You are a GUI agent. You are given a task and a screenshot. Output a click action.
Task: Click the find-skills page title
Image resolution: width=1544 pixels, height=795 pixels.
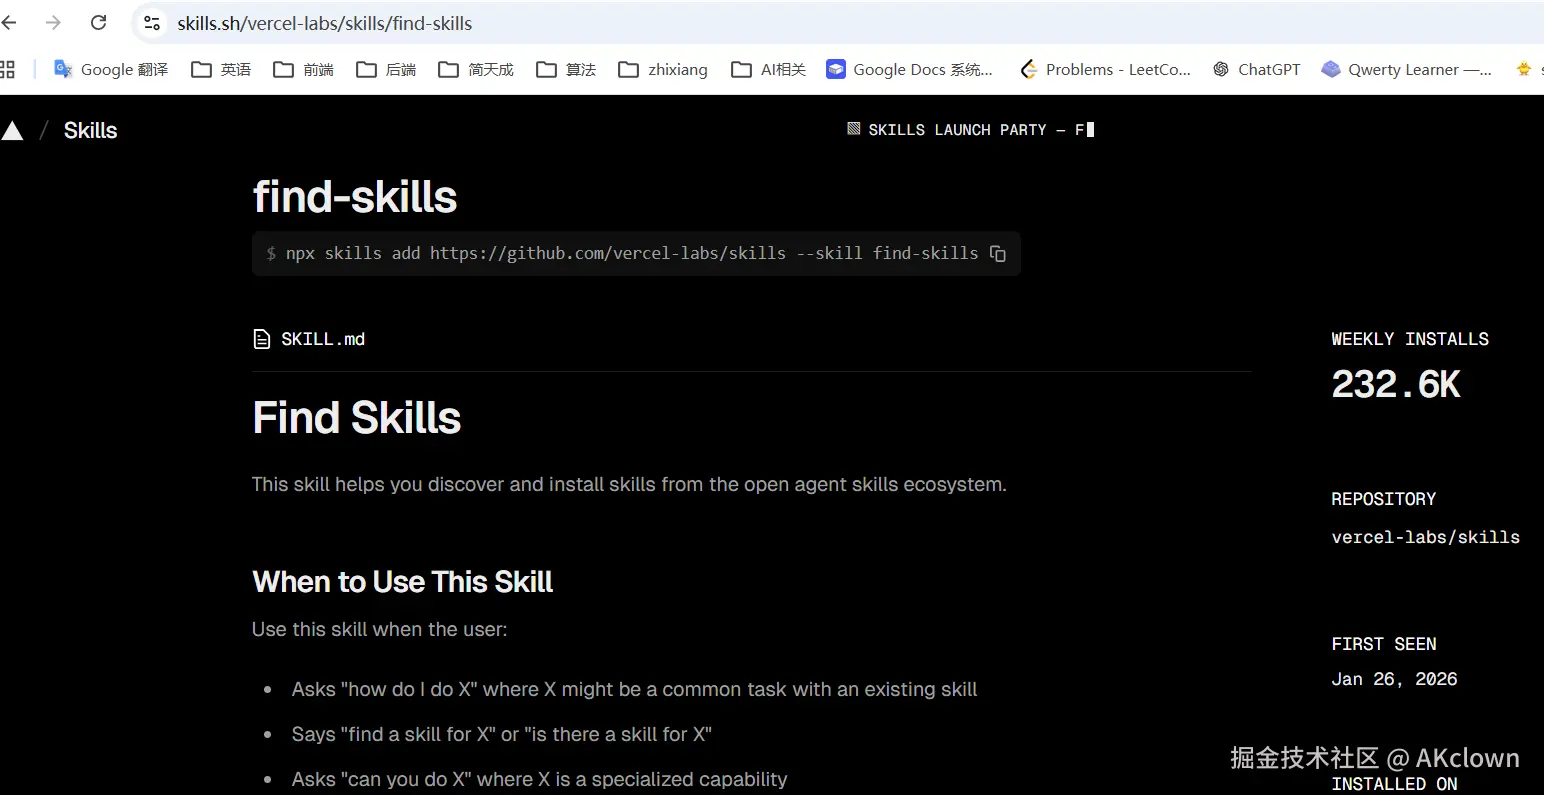[x=355, y=197]
